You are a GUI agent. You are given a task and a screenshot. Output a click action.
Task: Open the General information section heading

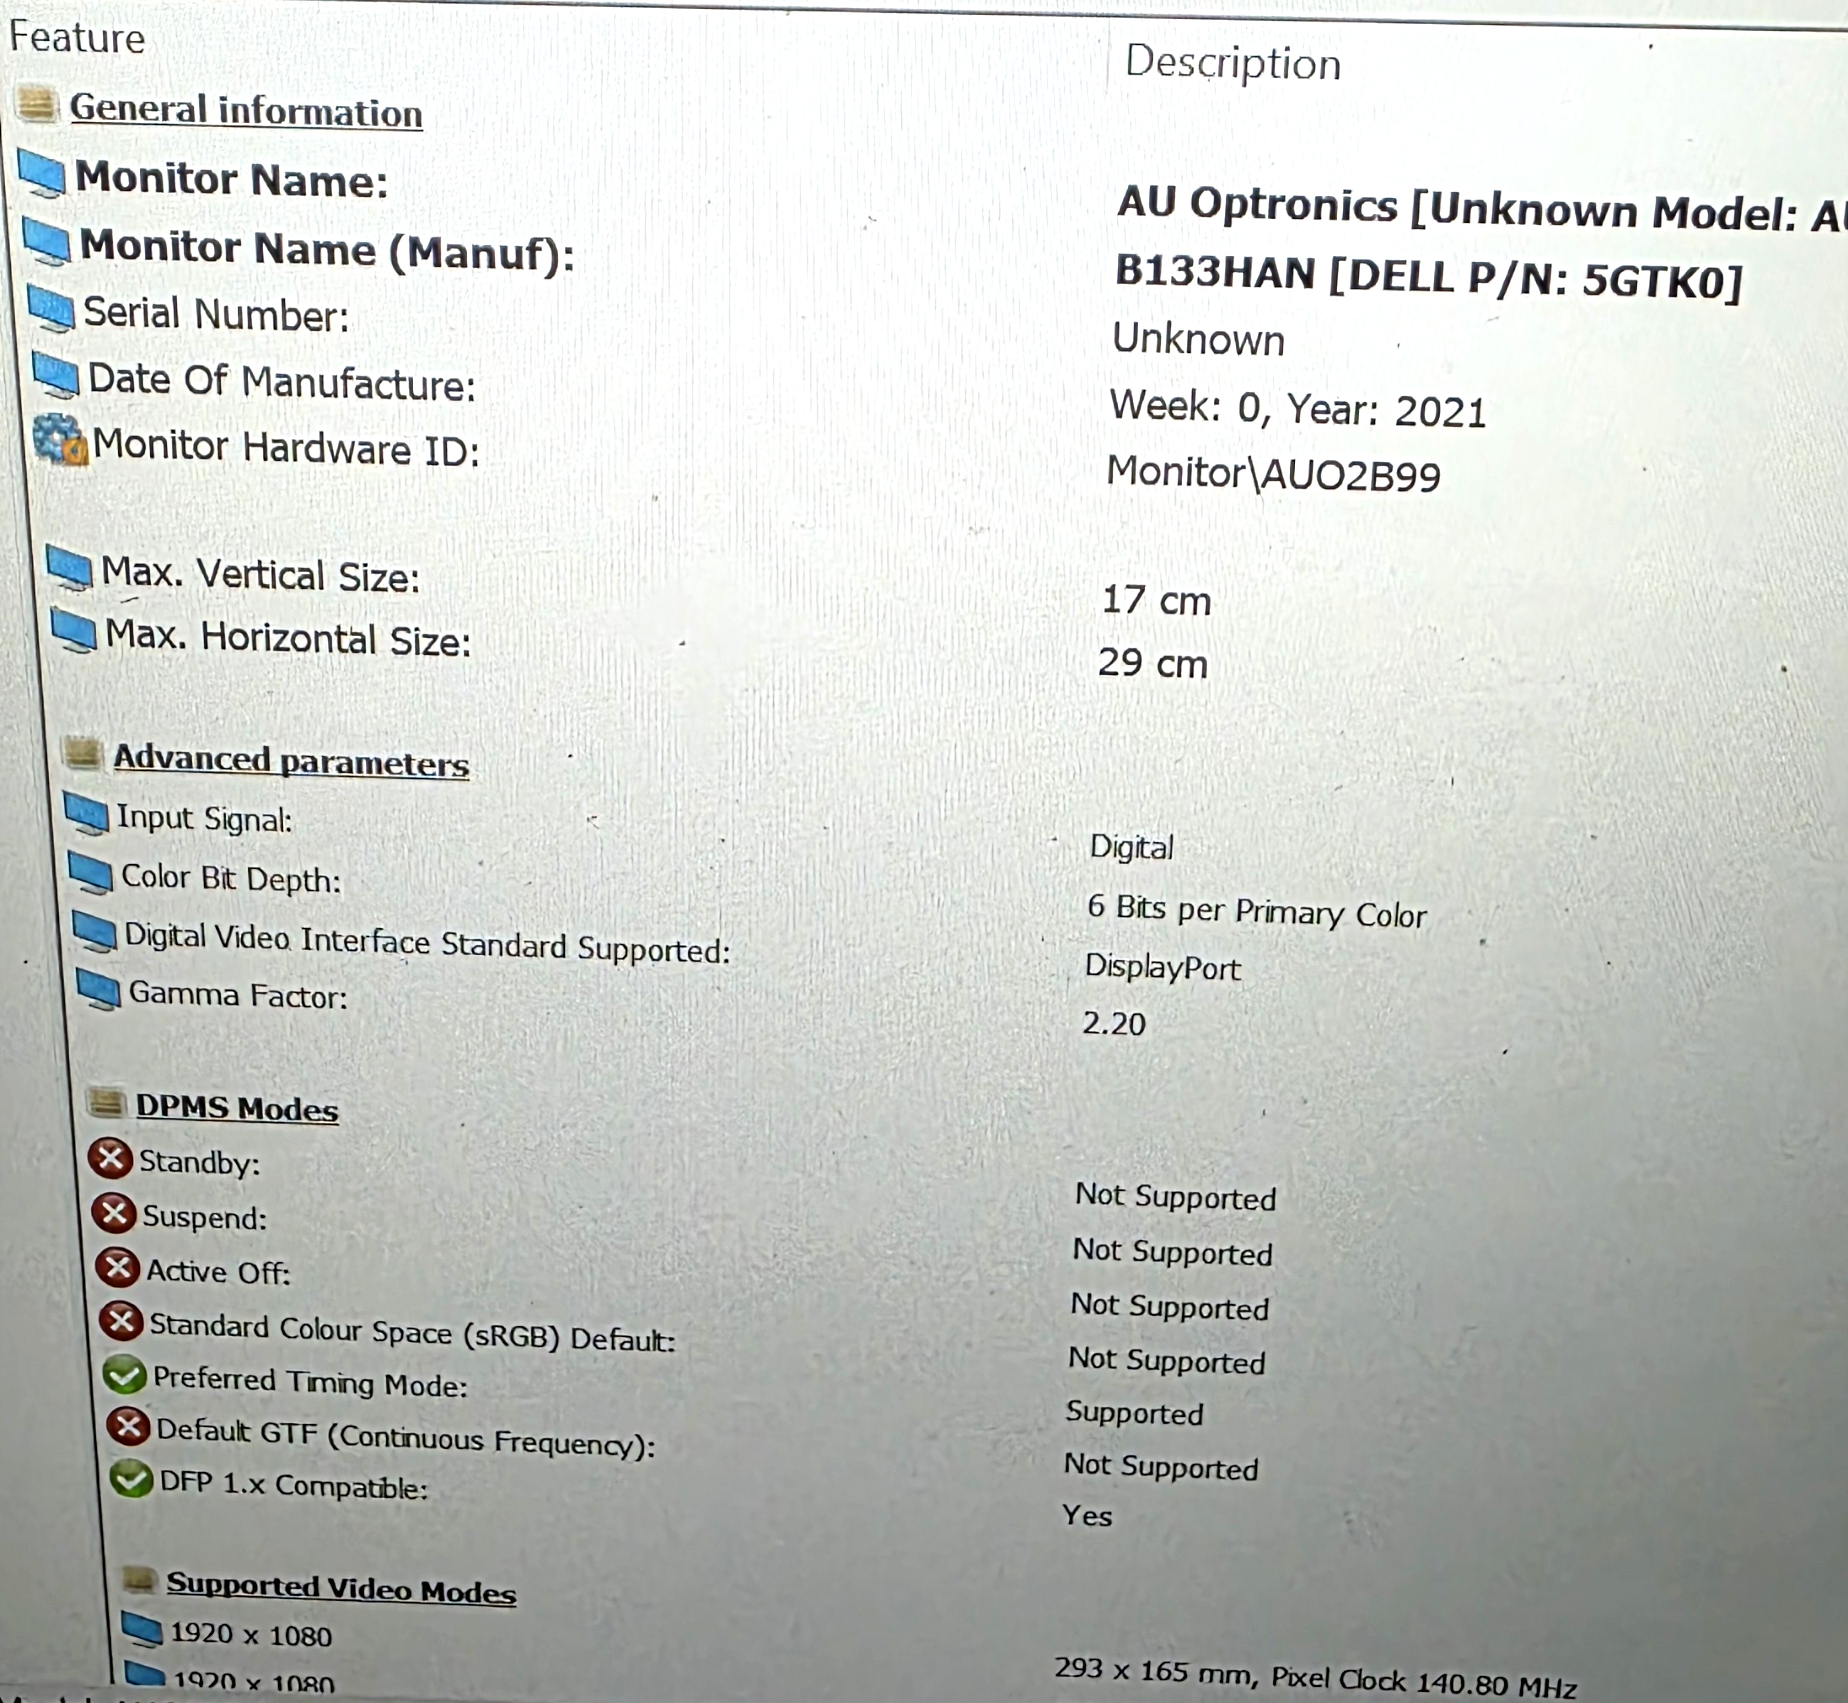point(246,110)
